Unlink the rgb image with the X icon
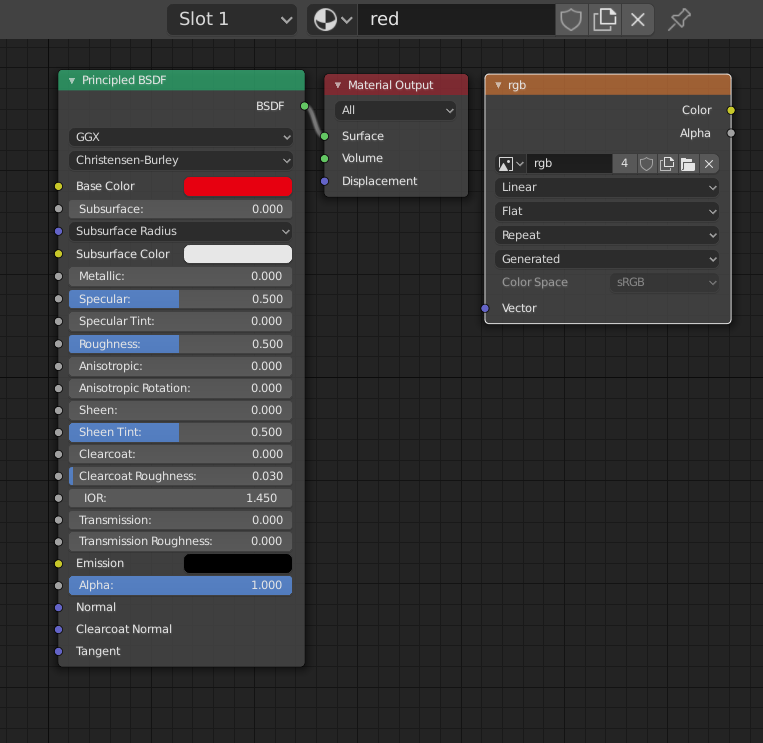 coord(709,163)
